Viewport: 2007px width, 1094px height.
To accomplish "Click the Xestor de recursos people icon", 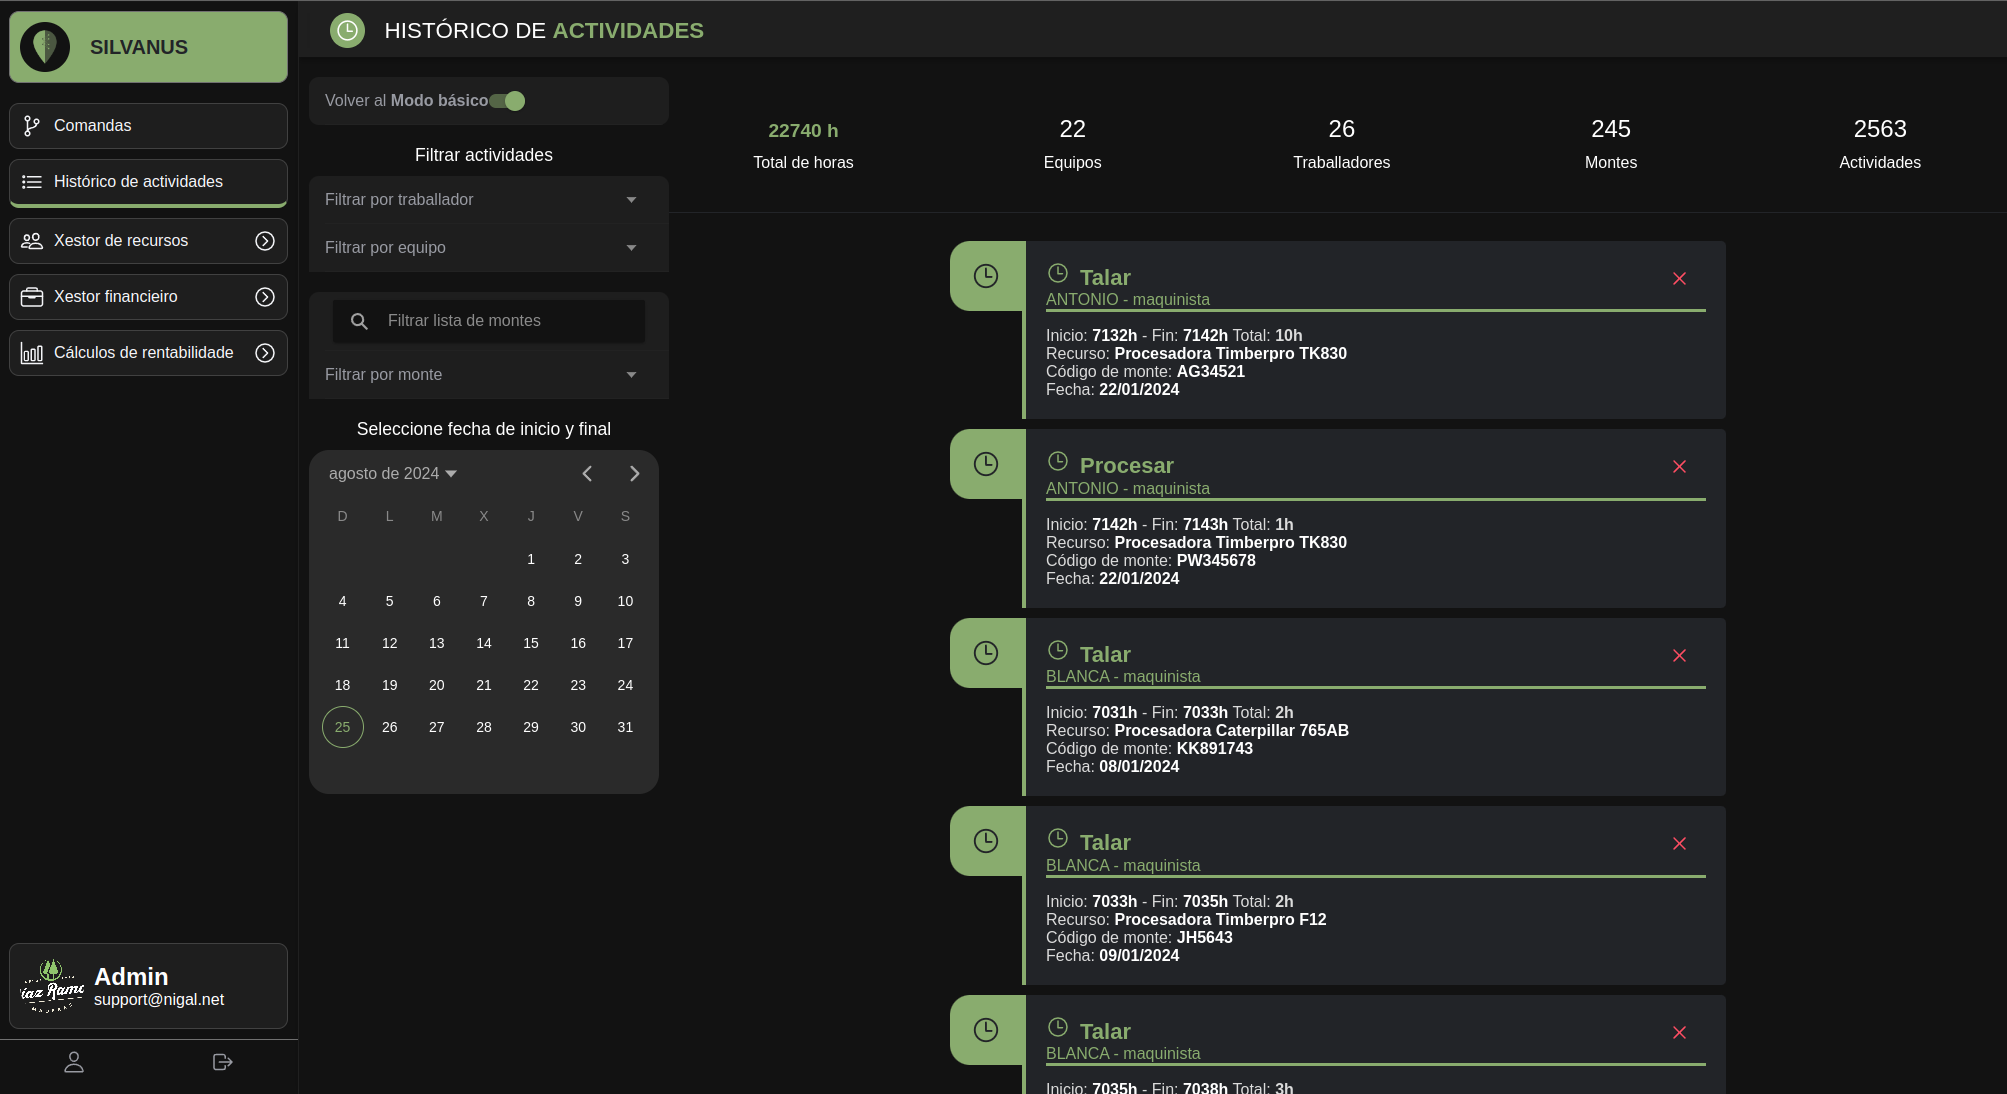I will point(32,241).
